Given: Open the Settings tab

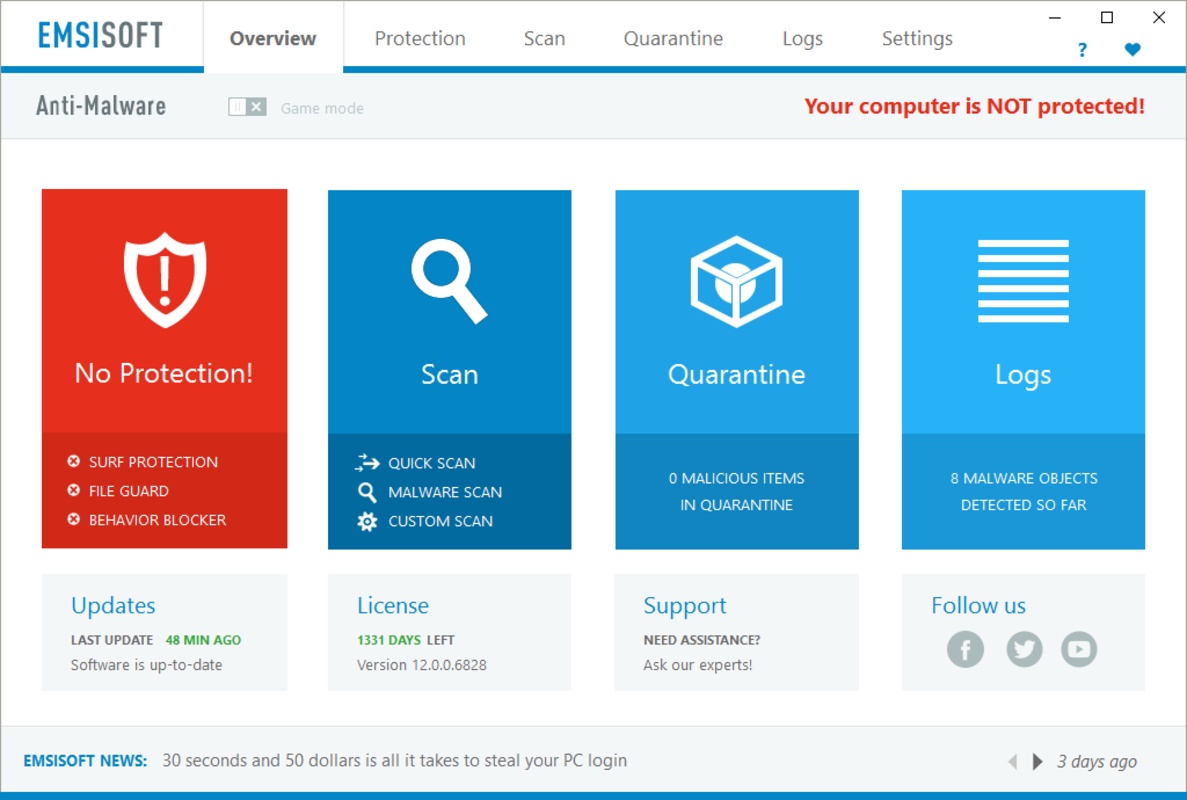Looking at the screenshot, I should pyautogui.click(x=917, y=39).
